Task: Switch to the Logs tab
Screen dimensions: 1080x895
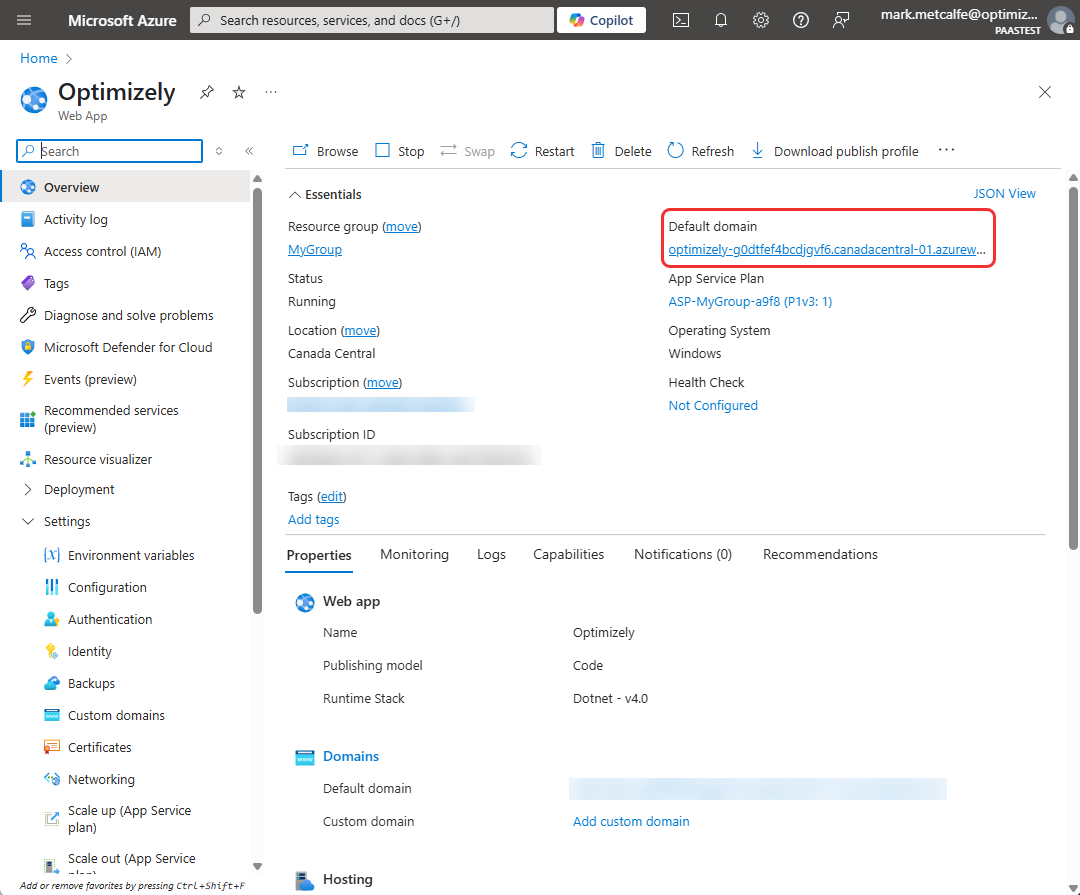Action: click(x=491, y=555)
